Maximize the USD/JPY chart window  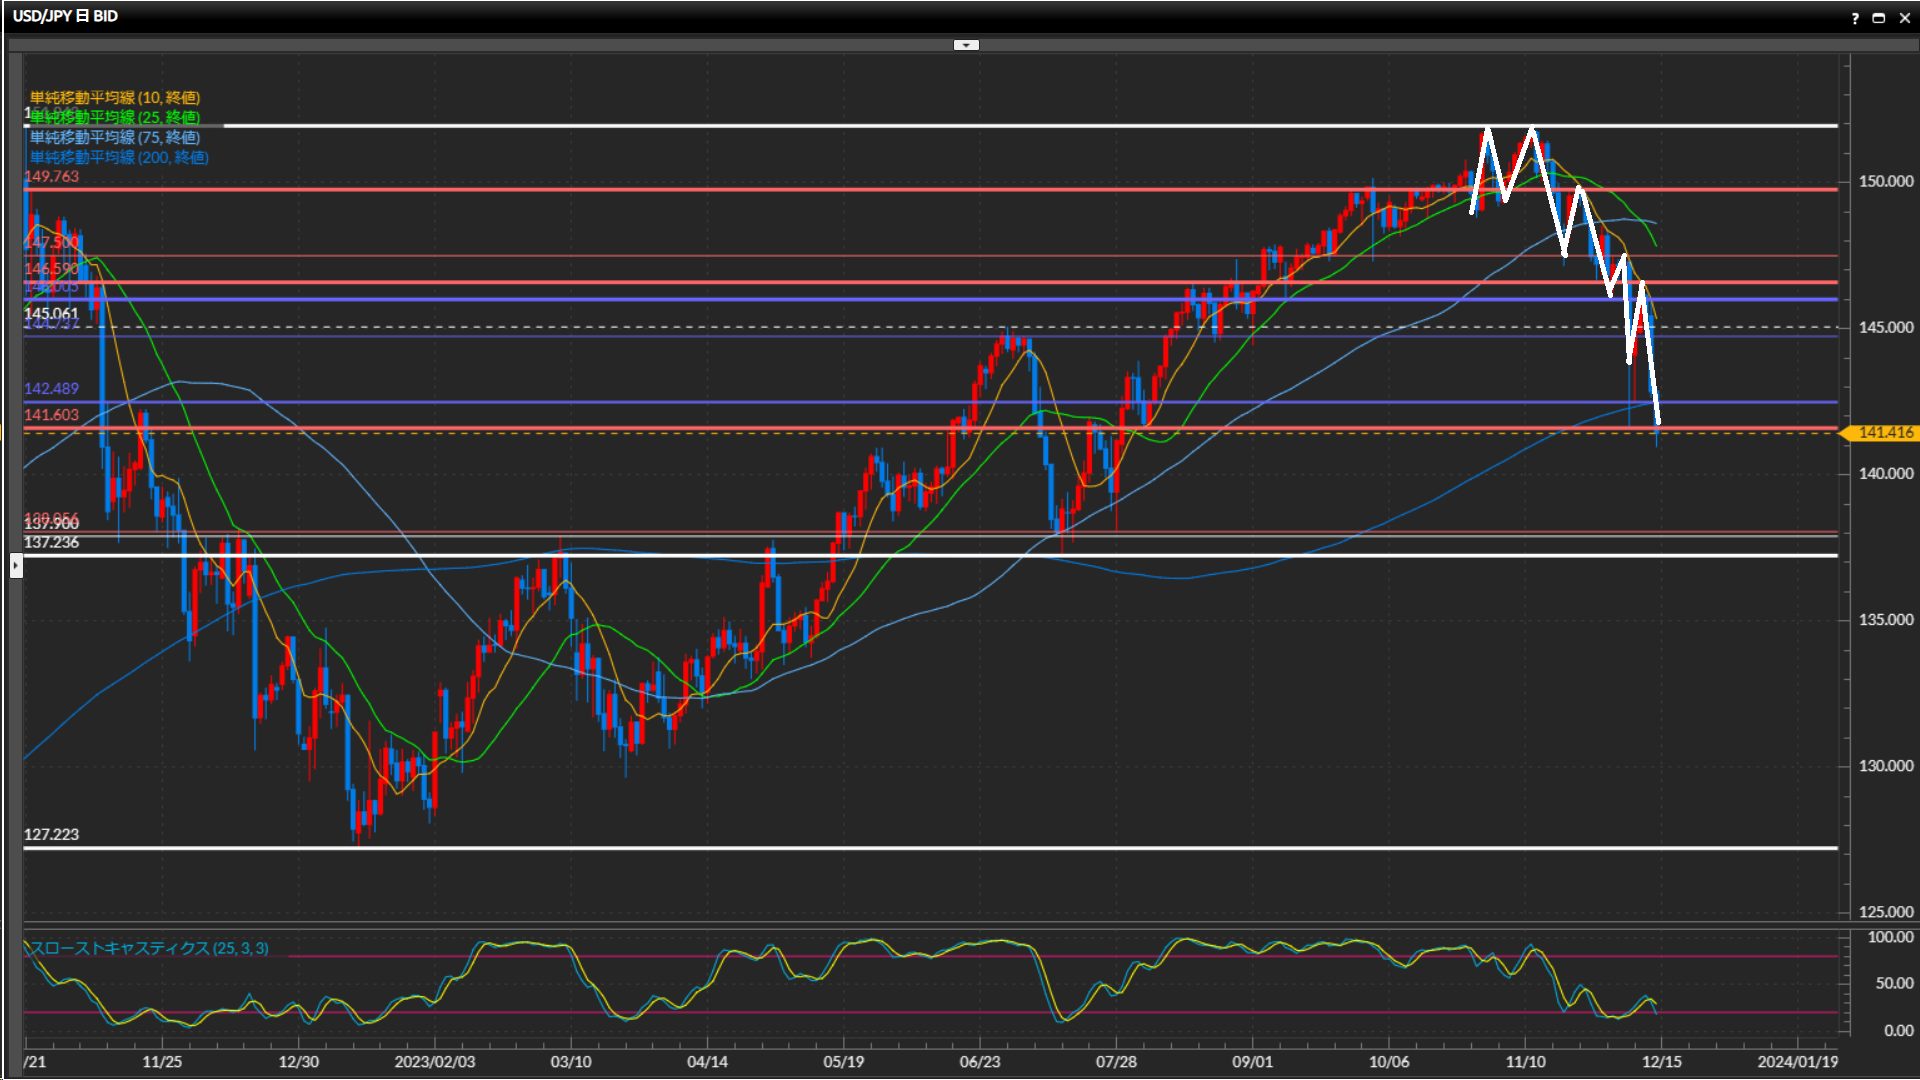pos(1879,18)
